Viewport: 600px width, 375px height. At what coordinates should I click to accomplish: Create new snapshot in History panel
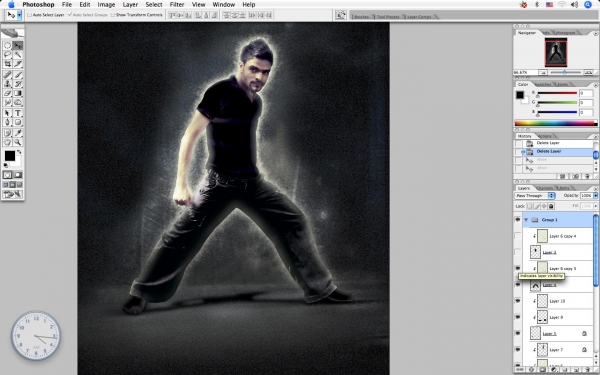click(x=575, y=176)
